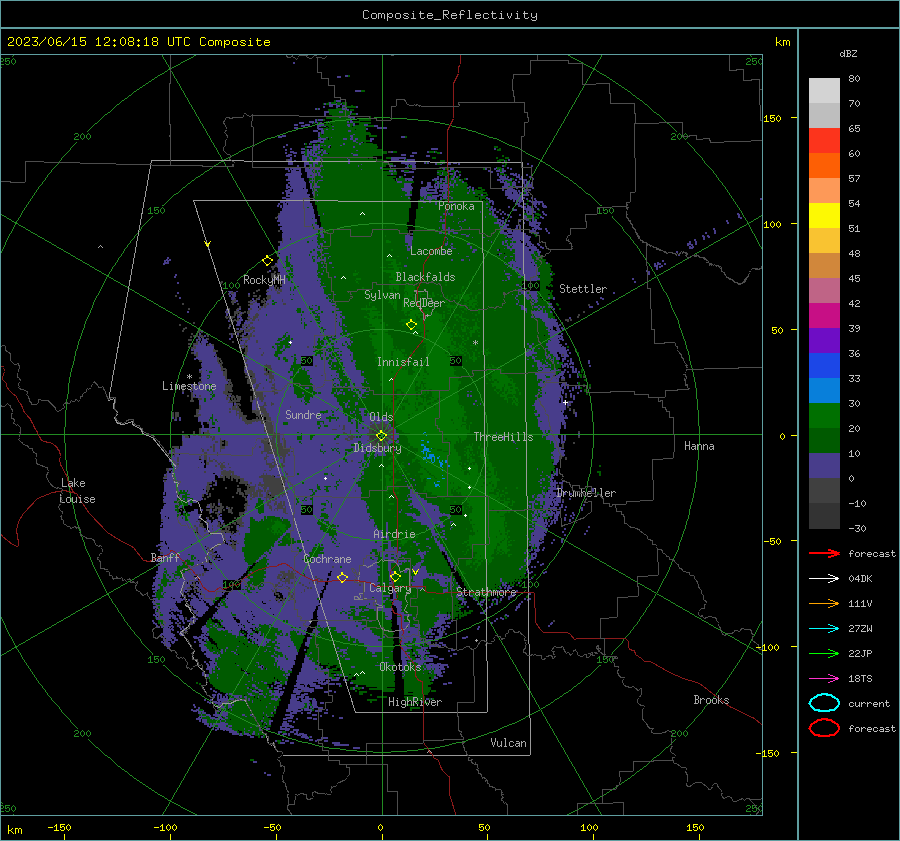This screenshot has height=841, width=900.
Task: Click the Composite_Reflectivity title
Action: click(x=449, y=15)
